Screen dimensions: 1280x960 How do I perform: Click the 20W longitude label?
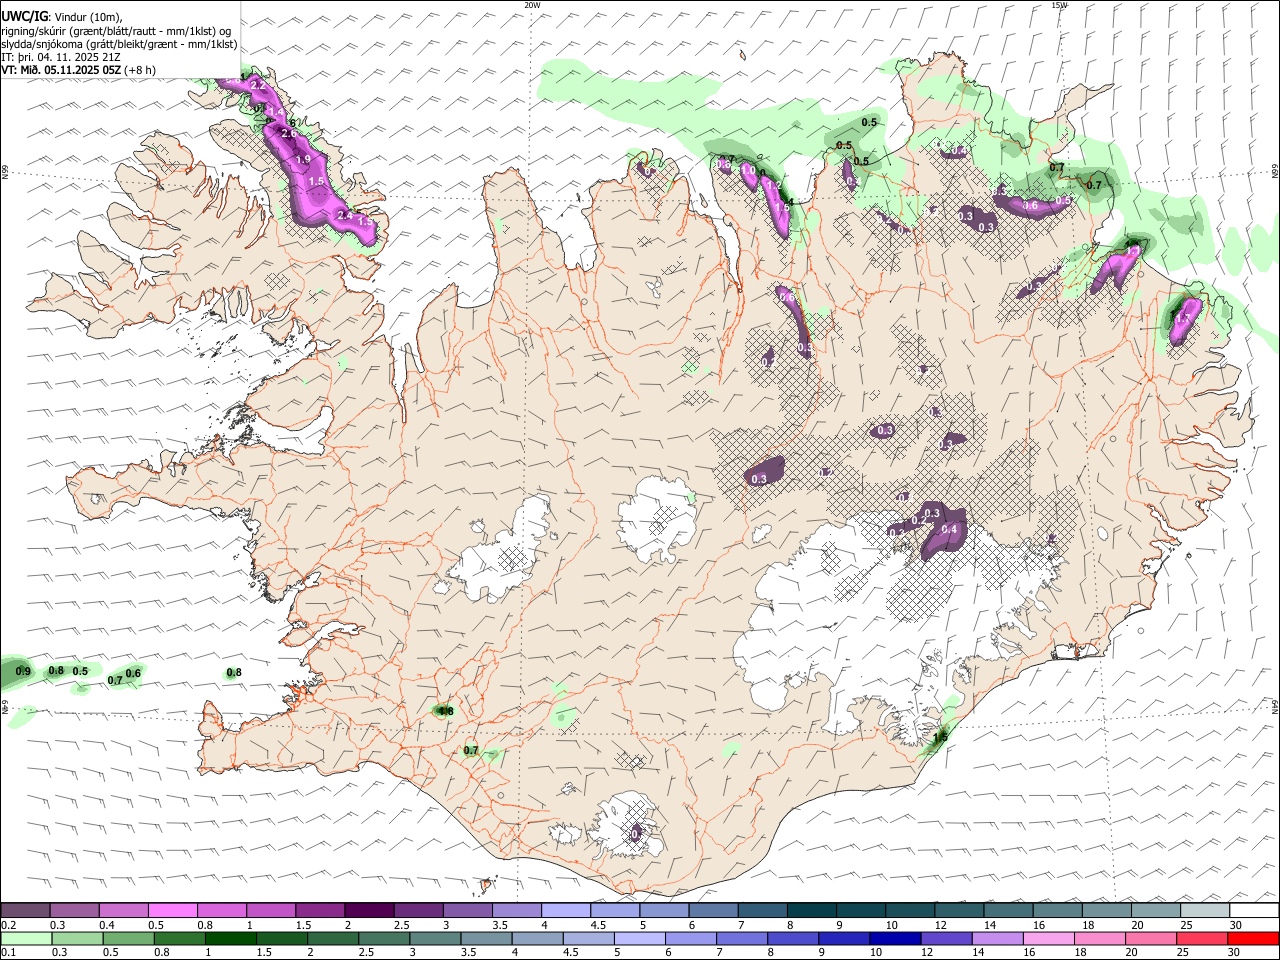[x=533, y=5]
